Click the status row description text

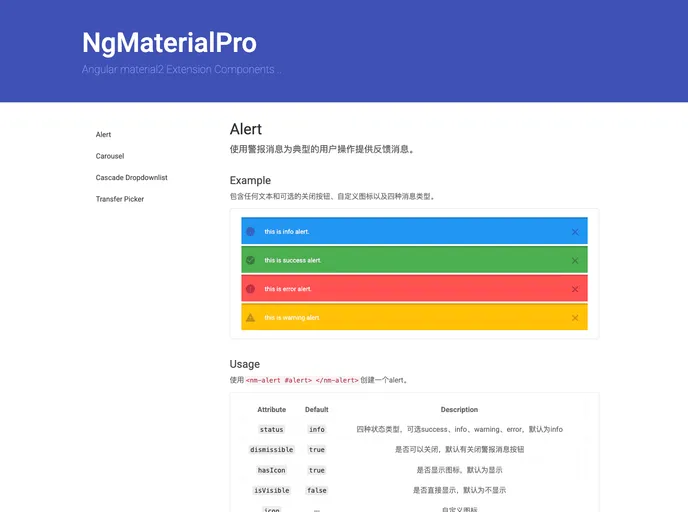pos(459,430)
